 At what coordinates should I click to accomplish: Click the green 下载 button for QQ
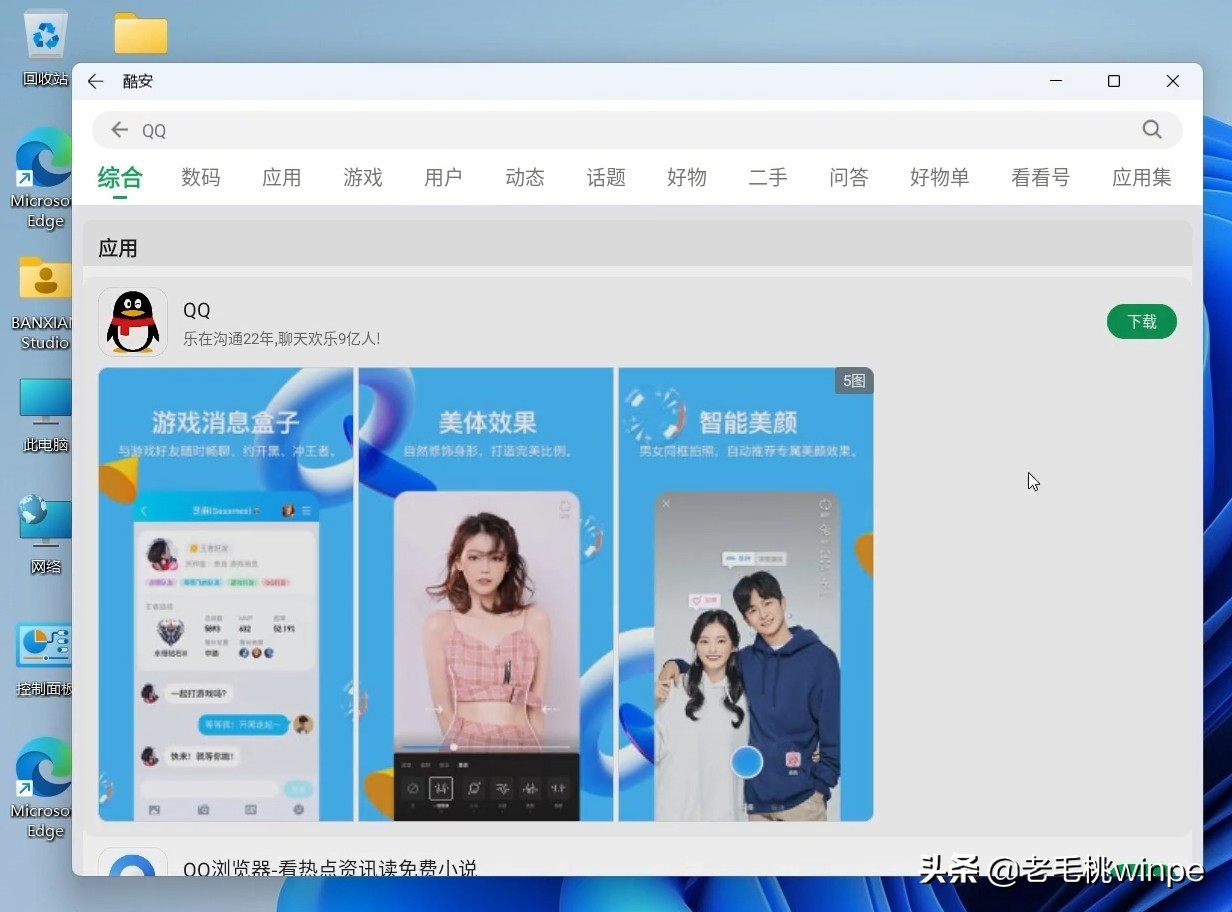click(x=1142, y=322)
